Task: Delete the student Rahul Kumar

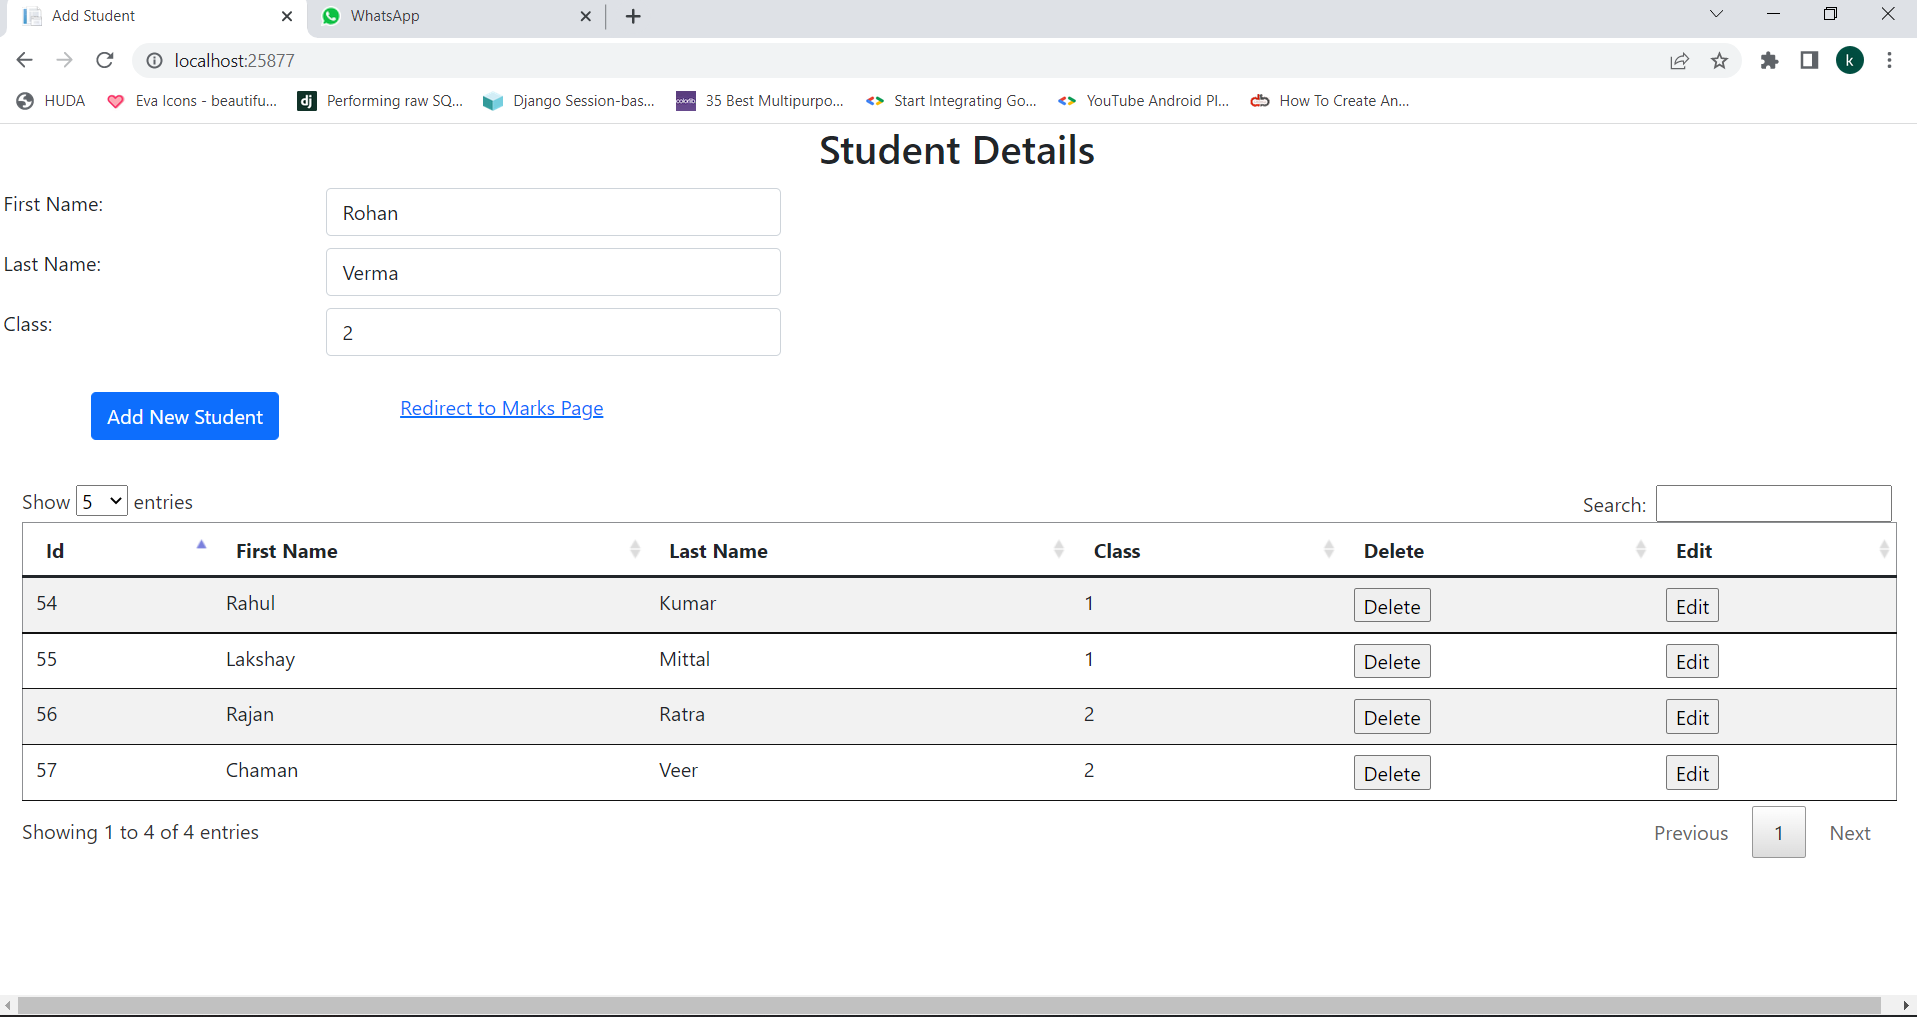Action: 1392,606
